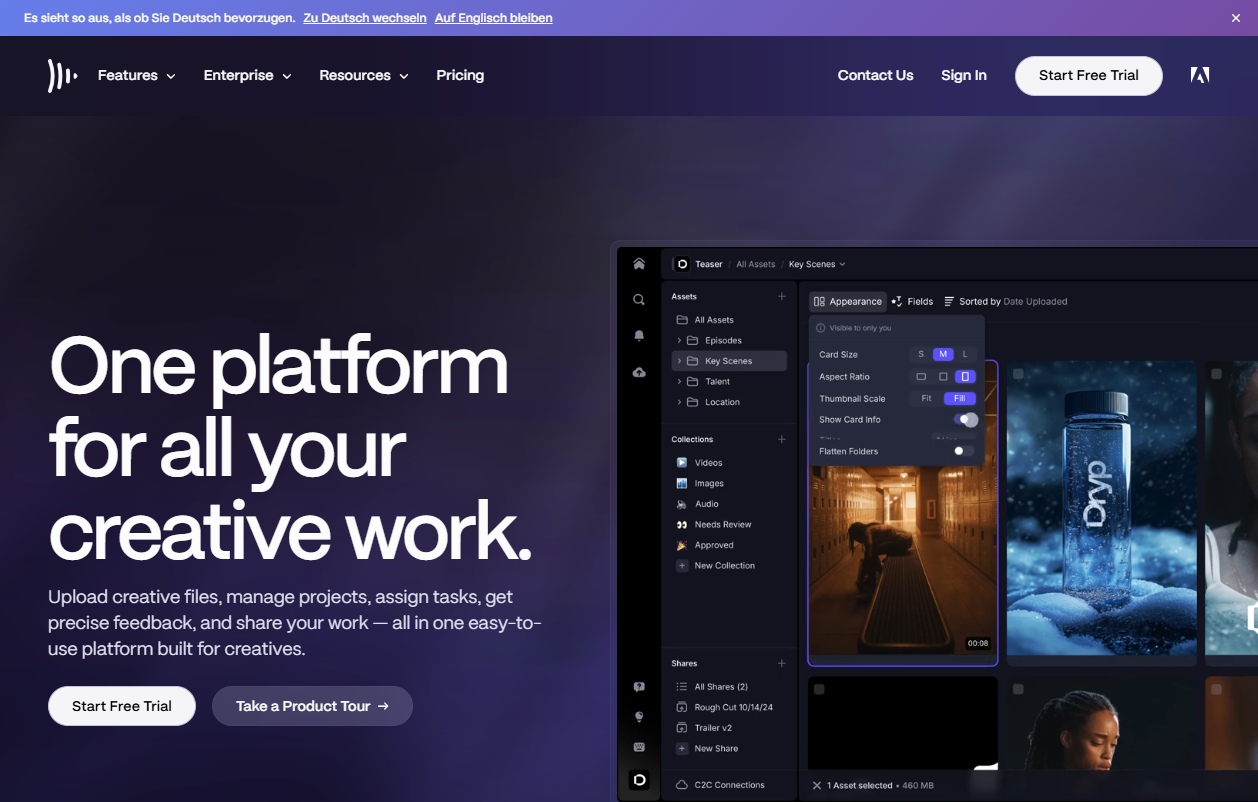Click Start Free Trial beside Sign In
Viewport: 1258px width, 802px height.
tap(1089, 76)
